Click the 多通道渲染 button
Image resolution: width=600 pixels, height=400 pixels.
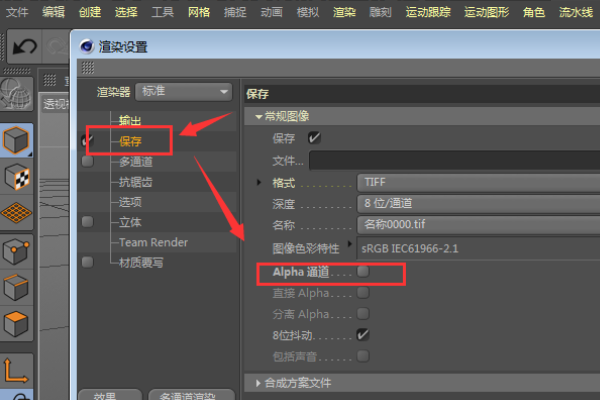(x=191, y=395)
